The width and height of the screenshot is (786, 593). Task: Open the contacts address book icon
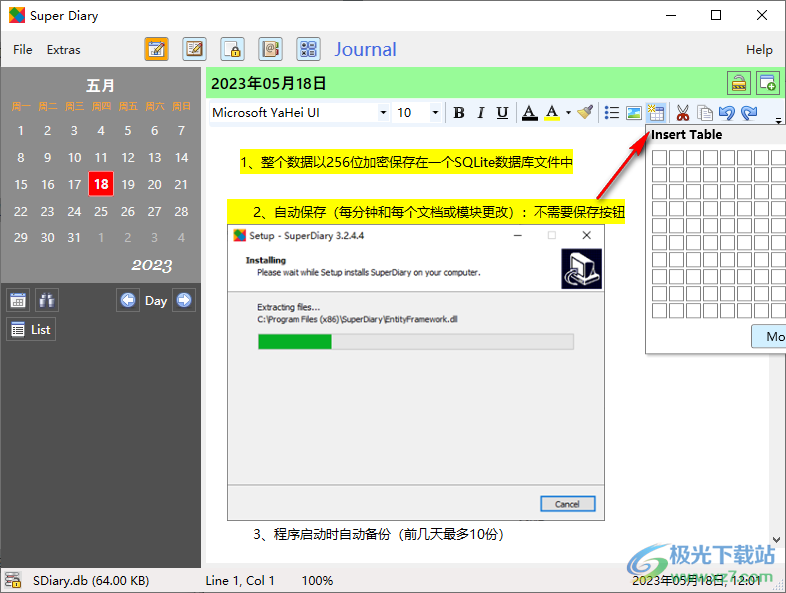coord(271,49)
